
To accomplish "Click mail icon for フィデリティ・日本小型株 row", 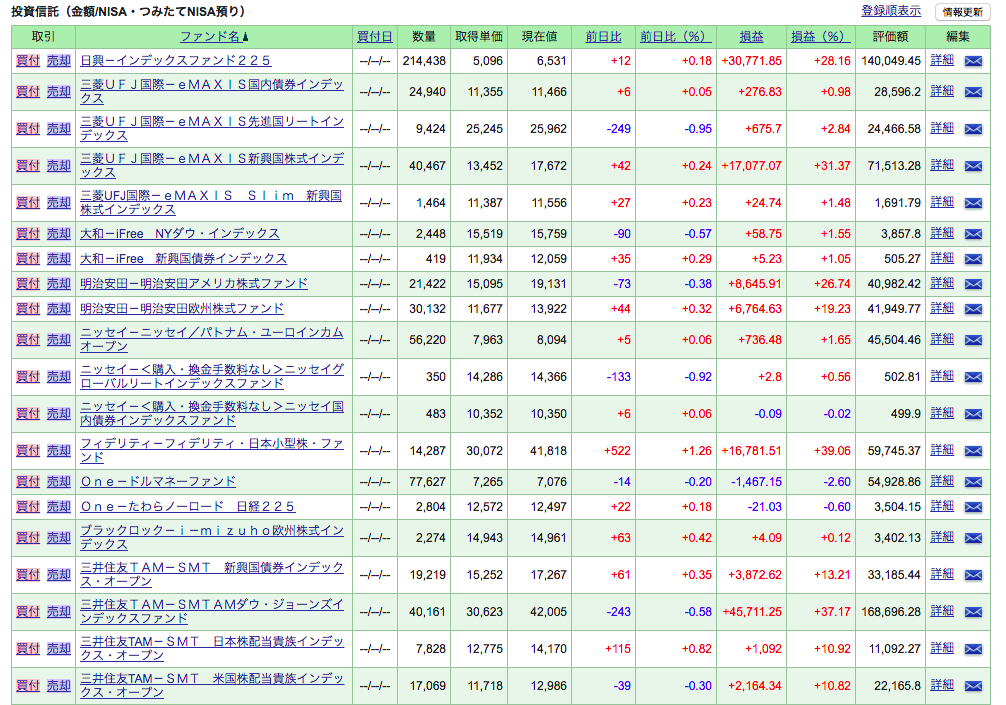I will pyautogui.click(x=973, y=452).
